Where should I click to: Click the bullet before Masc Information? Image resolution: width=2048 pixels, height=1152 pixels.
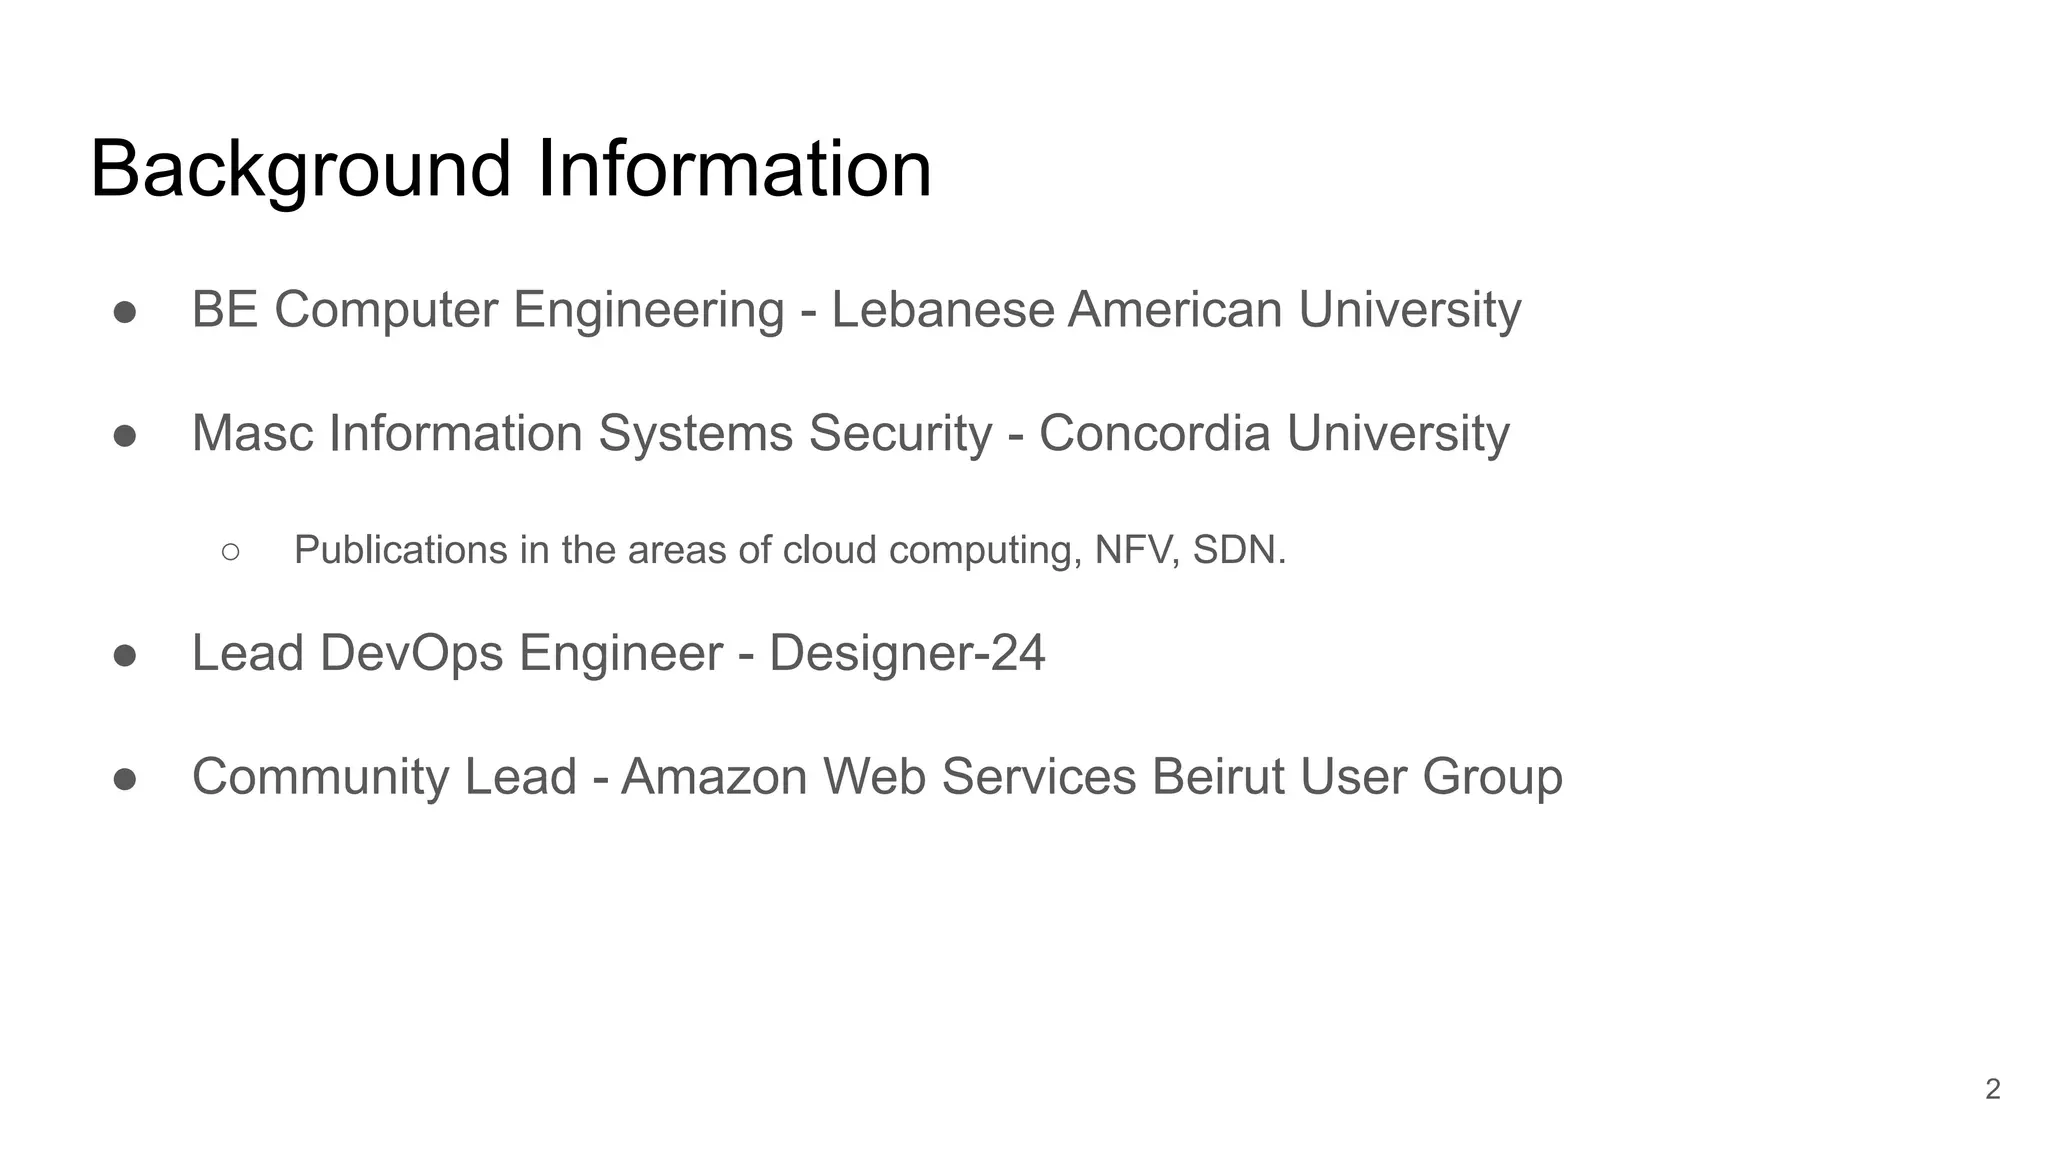coord(125,436)
